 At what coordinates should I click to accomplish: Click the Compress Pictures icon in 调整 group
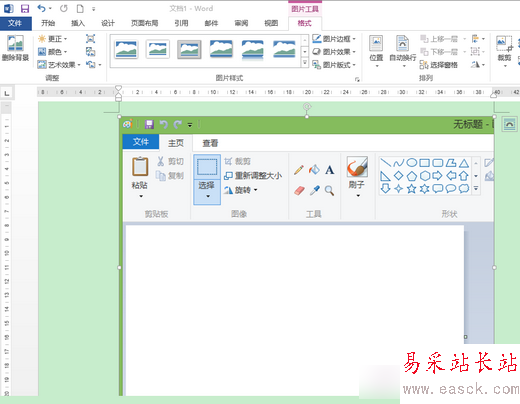point(90,39)
